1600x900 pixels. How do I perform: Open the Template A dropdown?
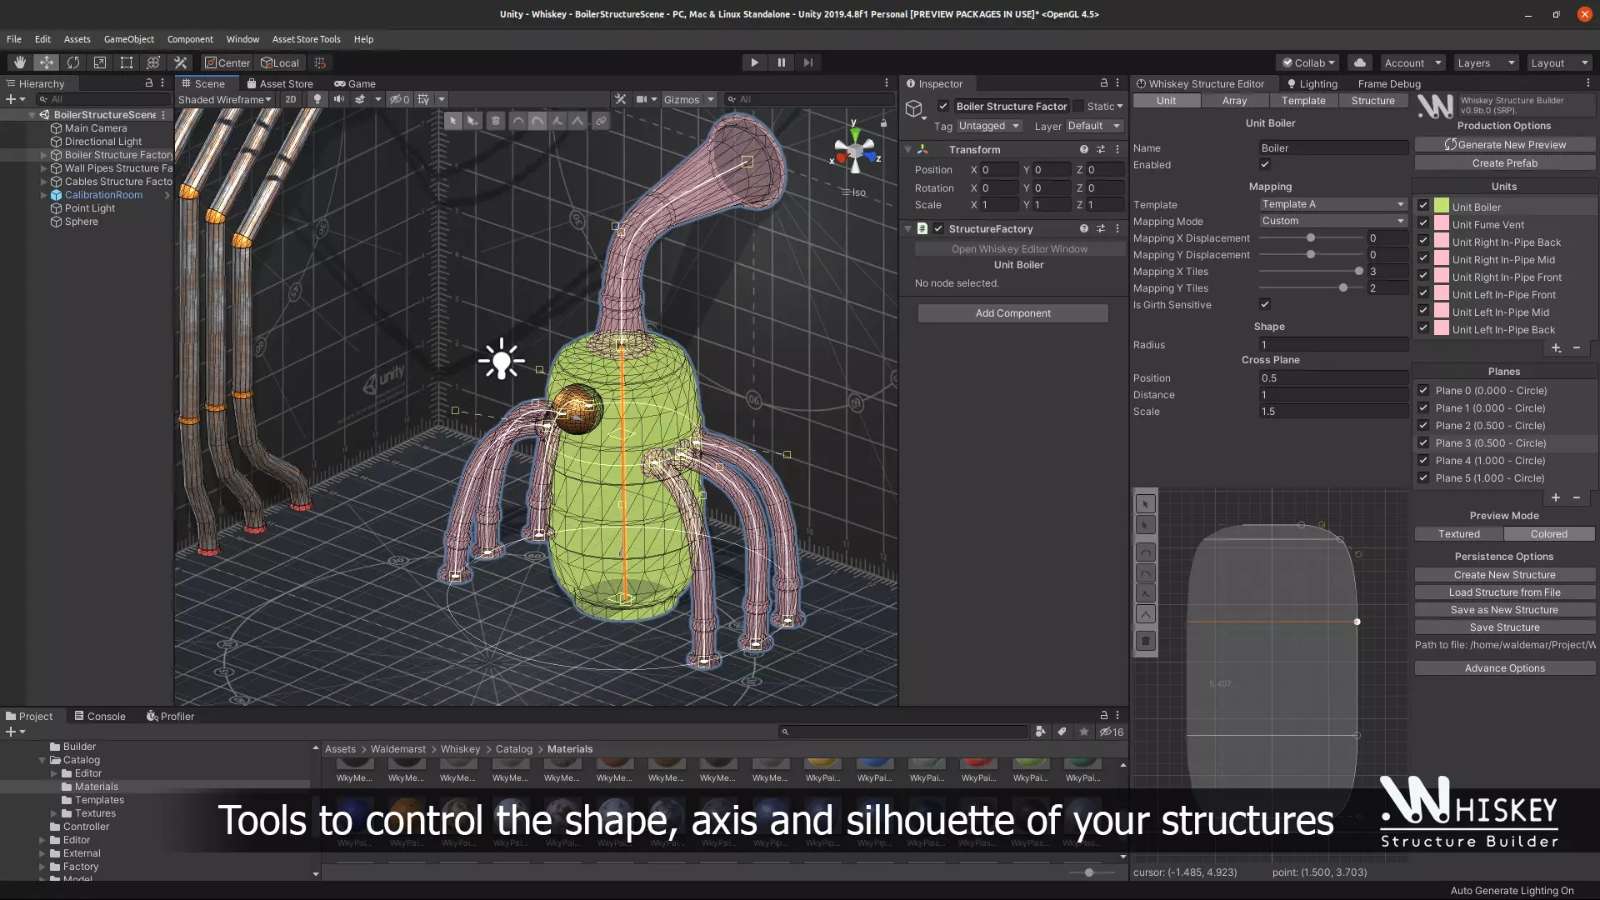pos(1333,204)
